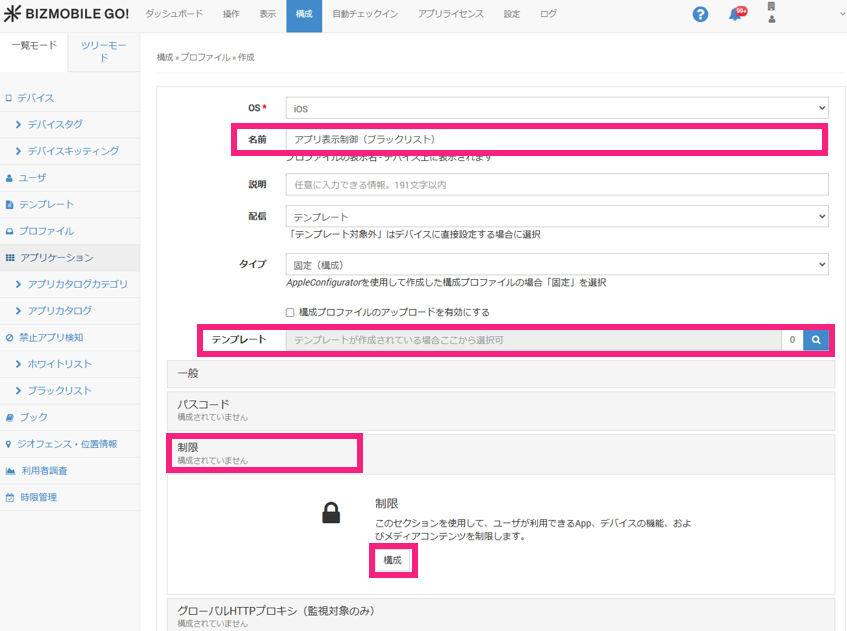The height and width of the screenshot is (631, 847).
Task: Open the アプリライセンス menu
Action: pyautogui.click(x=451, y=15)
